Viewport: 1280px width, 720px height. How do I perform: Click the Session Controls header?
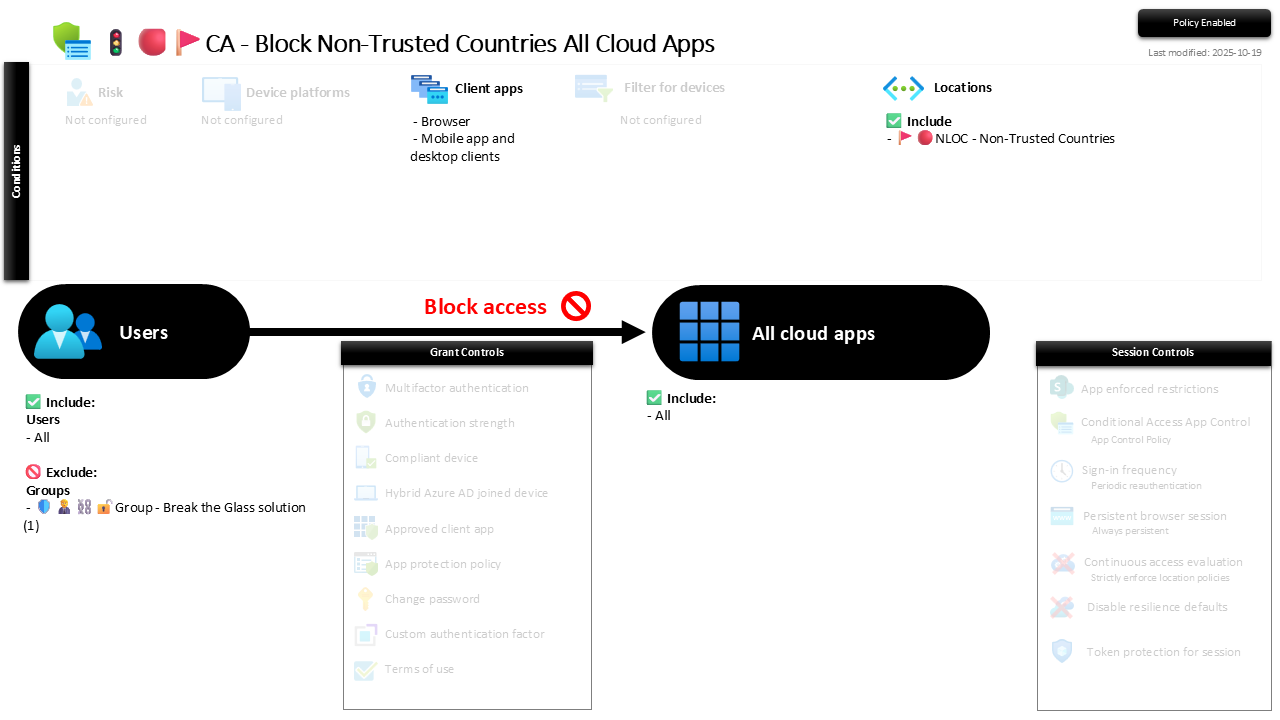click(1153, 353)
